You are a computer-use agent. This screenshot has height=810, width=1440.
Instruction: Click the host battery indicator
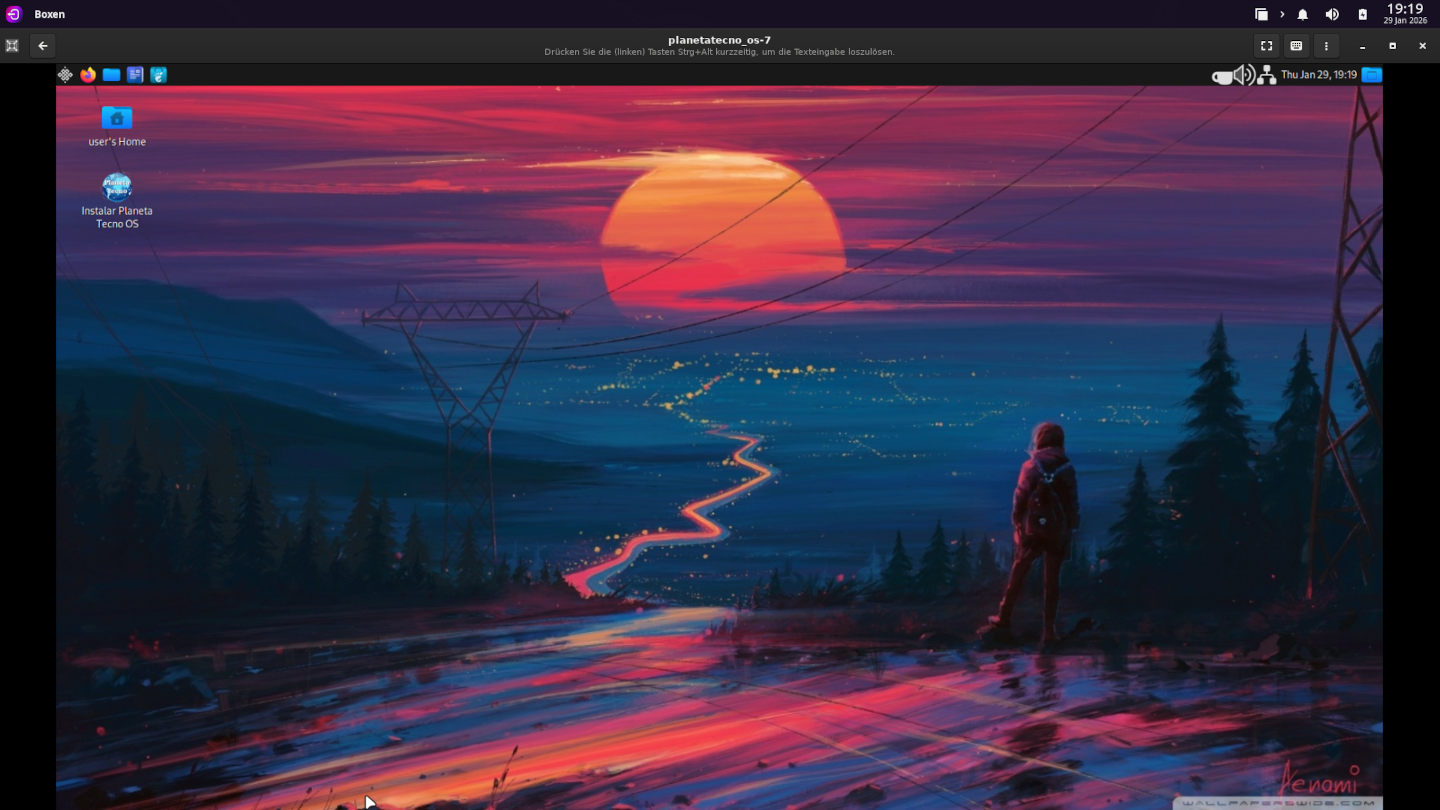tap(1362, 14)
